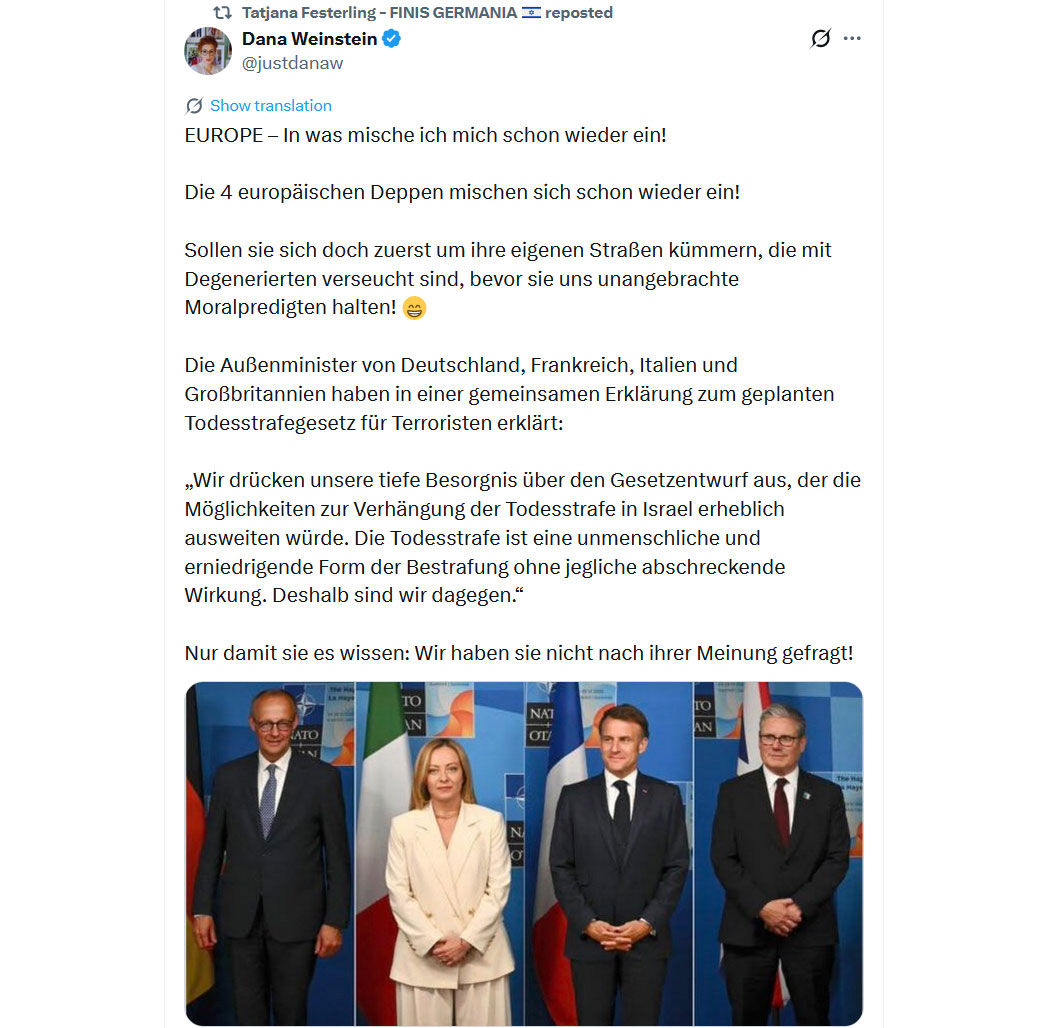Screen dimensions: 1050x1028
Task: Open Dana Weinstein's profile avatar
Action: (208, 51)
